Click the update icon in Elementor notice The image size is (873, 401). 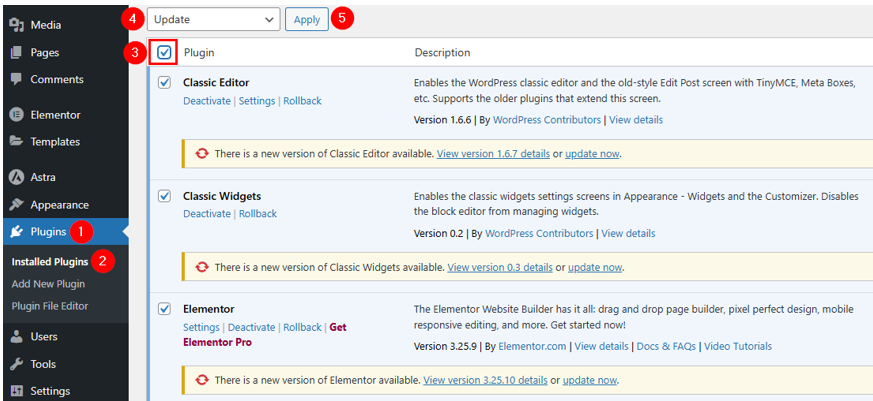(x=201, y=381)
